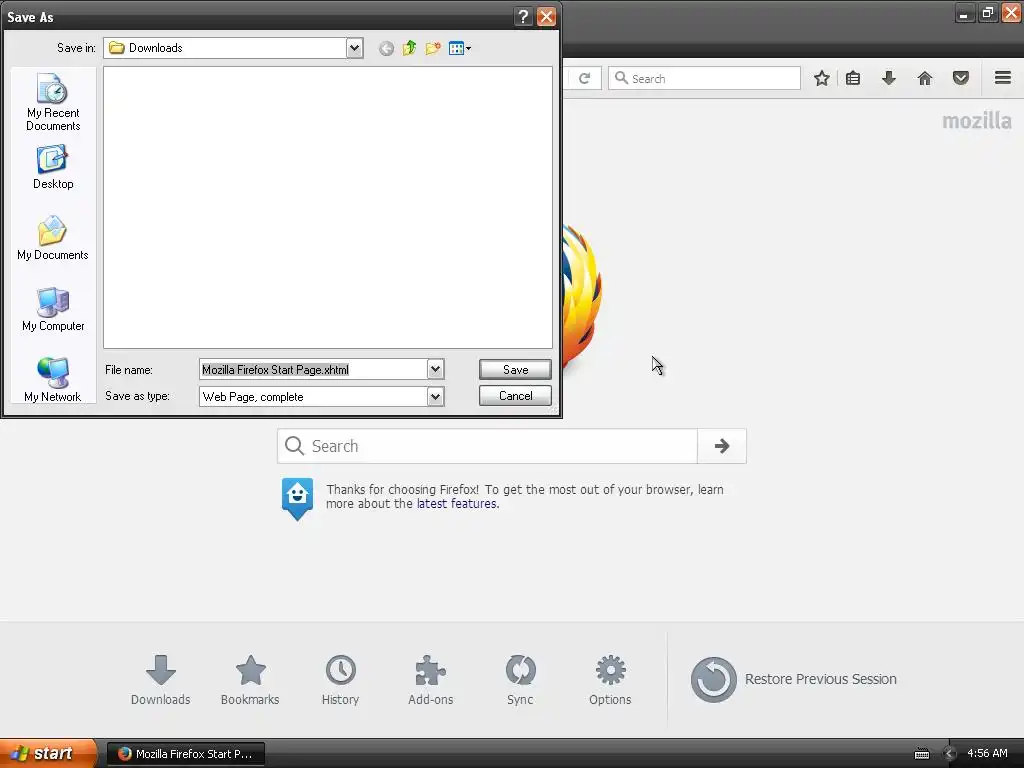Open the Firefox hamburger menu
Viewport: 1024px width, 768px height.
tap(1003, 78)
